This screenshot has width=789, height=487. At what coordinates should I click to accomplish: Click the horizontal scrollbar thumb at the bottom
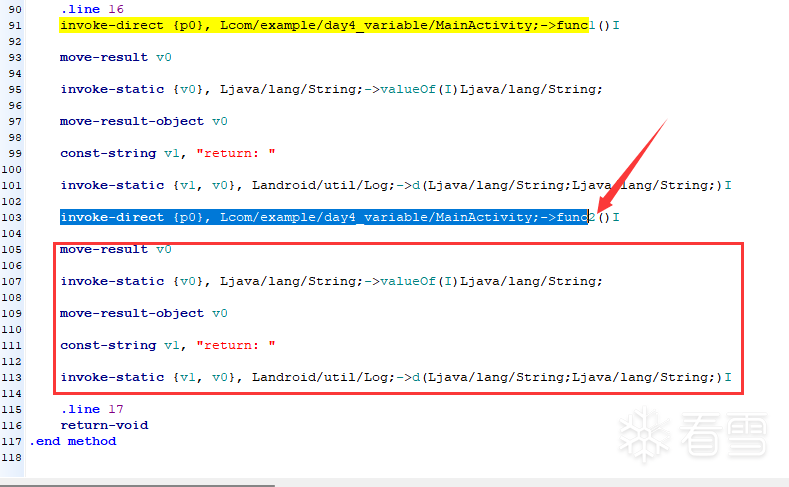tap(137, 485)
